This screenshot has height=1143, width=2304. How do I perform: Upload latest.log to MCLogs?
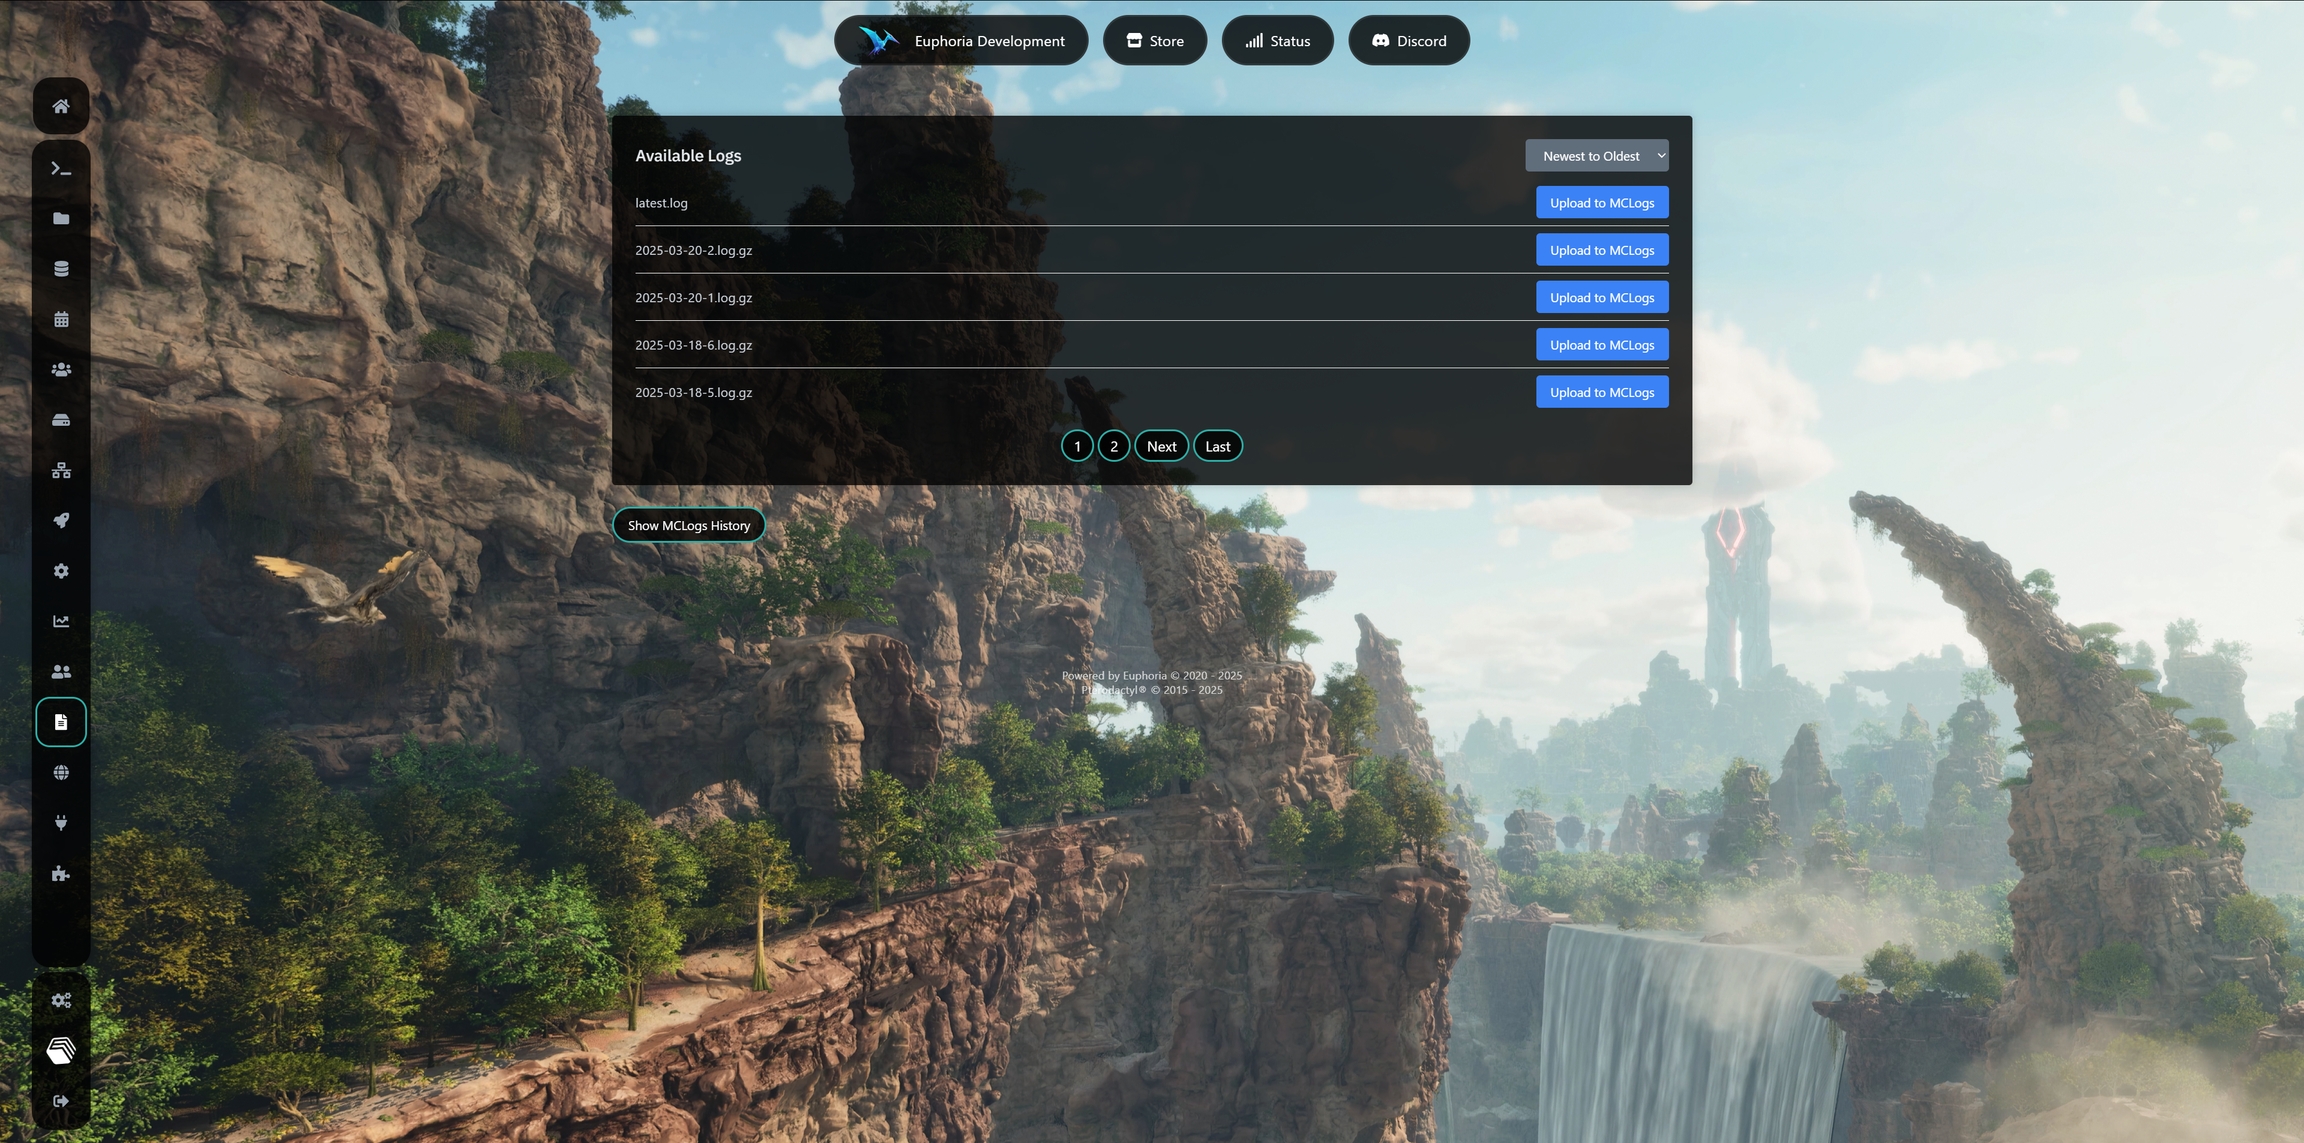[1601, 202]
